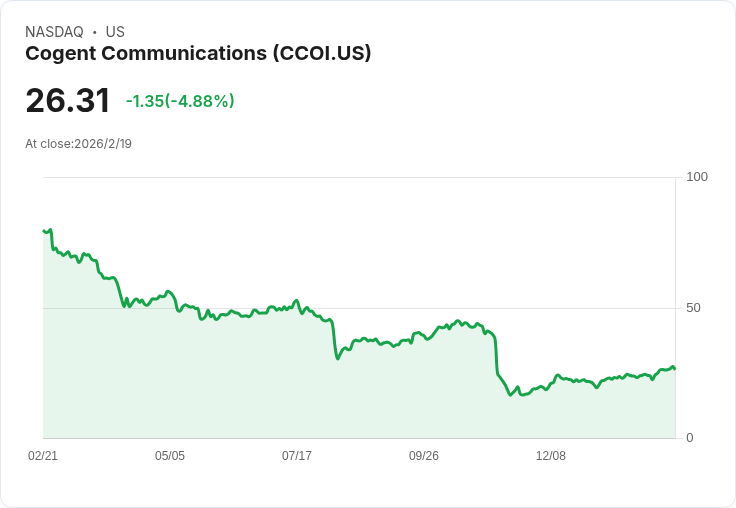Viewport: 736px width, 508px height.
Task: Click the 100 y-axis label
Action: click(697, 177)
